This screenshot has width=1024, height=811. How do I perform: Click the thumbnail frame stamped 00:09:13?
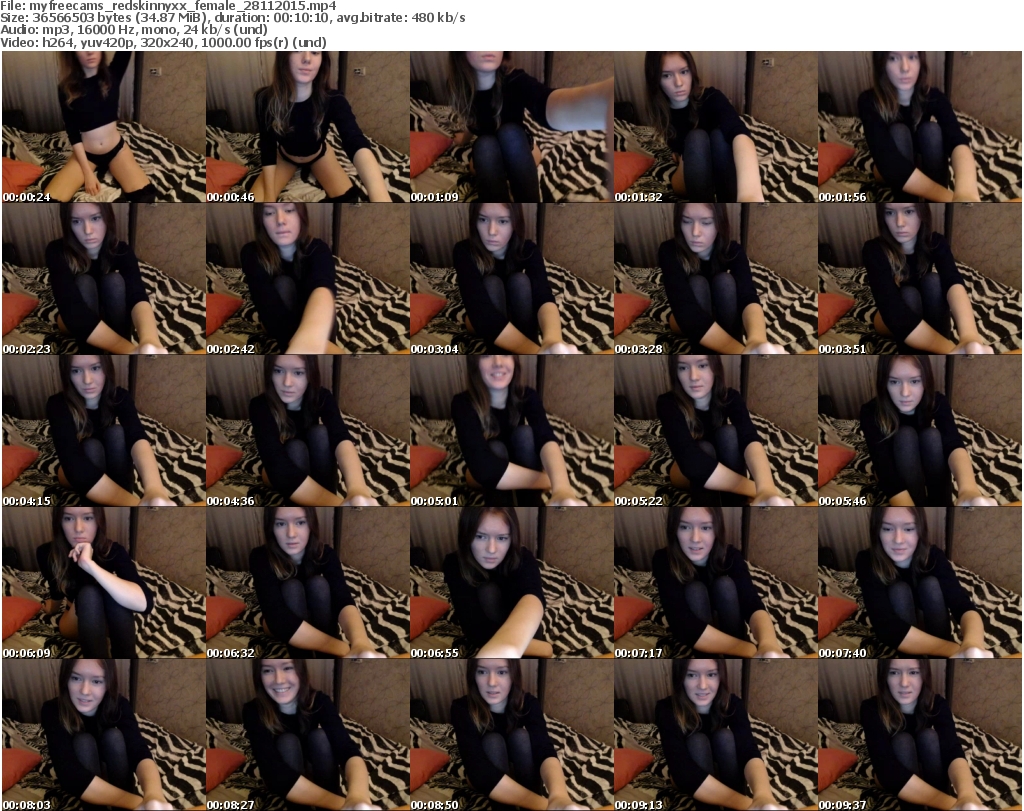716,735
